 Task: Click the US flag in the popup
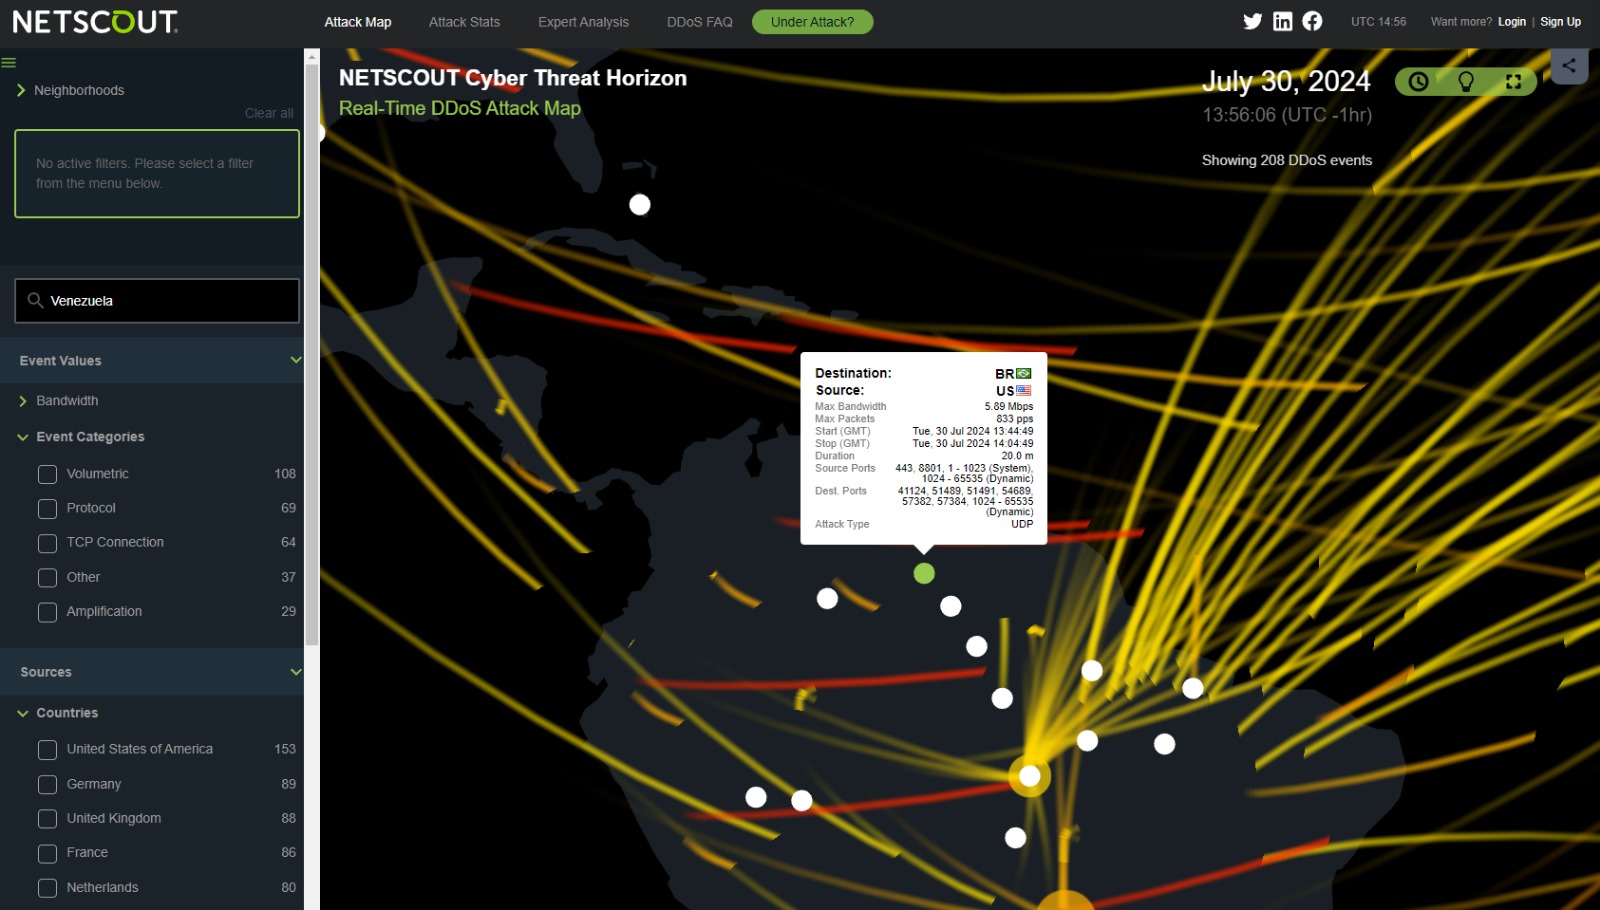tap(1024, 391)
